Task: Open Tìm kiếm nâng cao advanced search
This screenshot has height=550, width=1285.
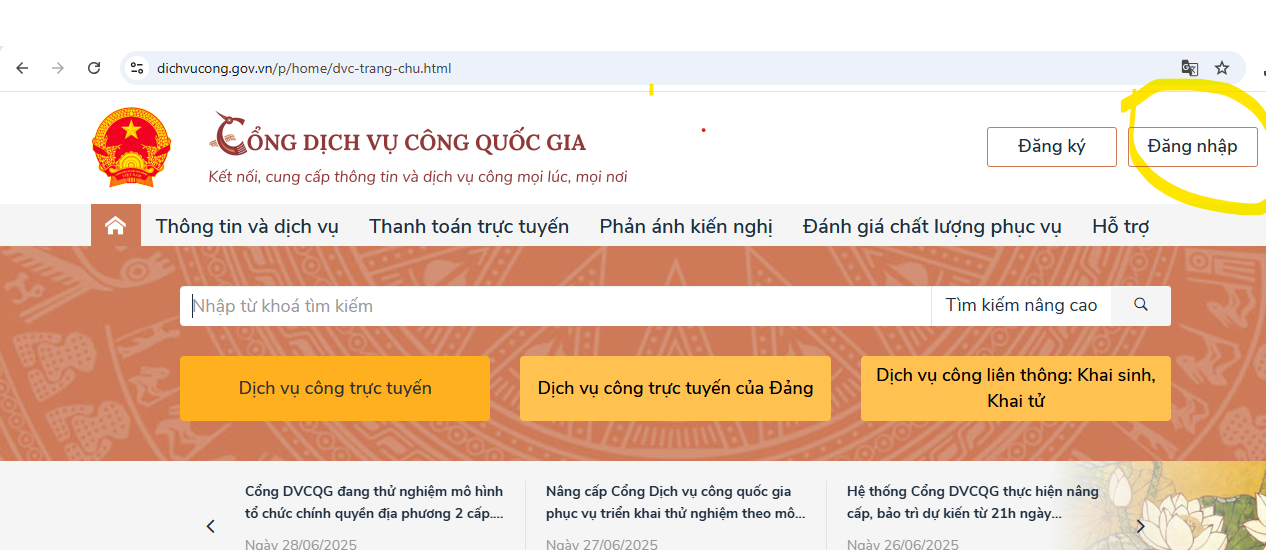Action: tap(1021, 305)
